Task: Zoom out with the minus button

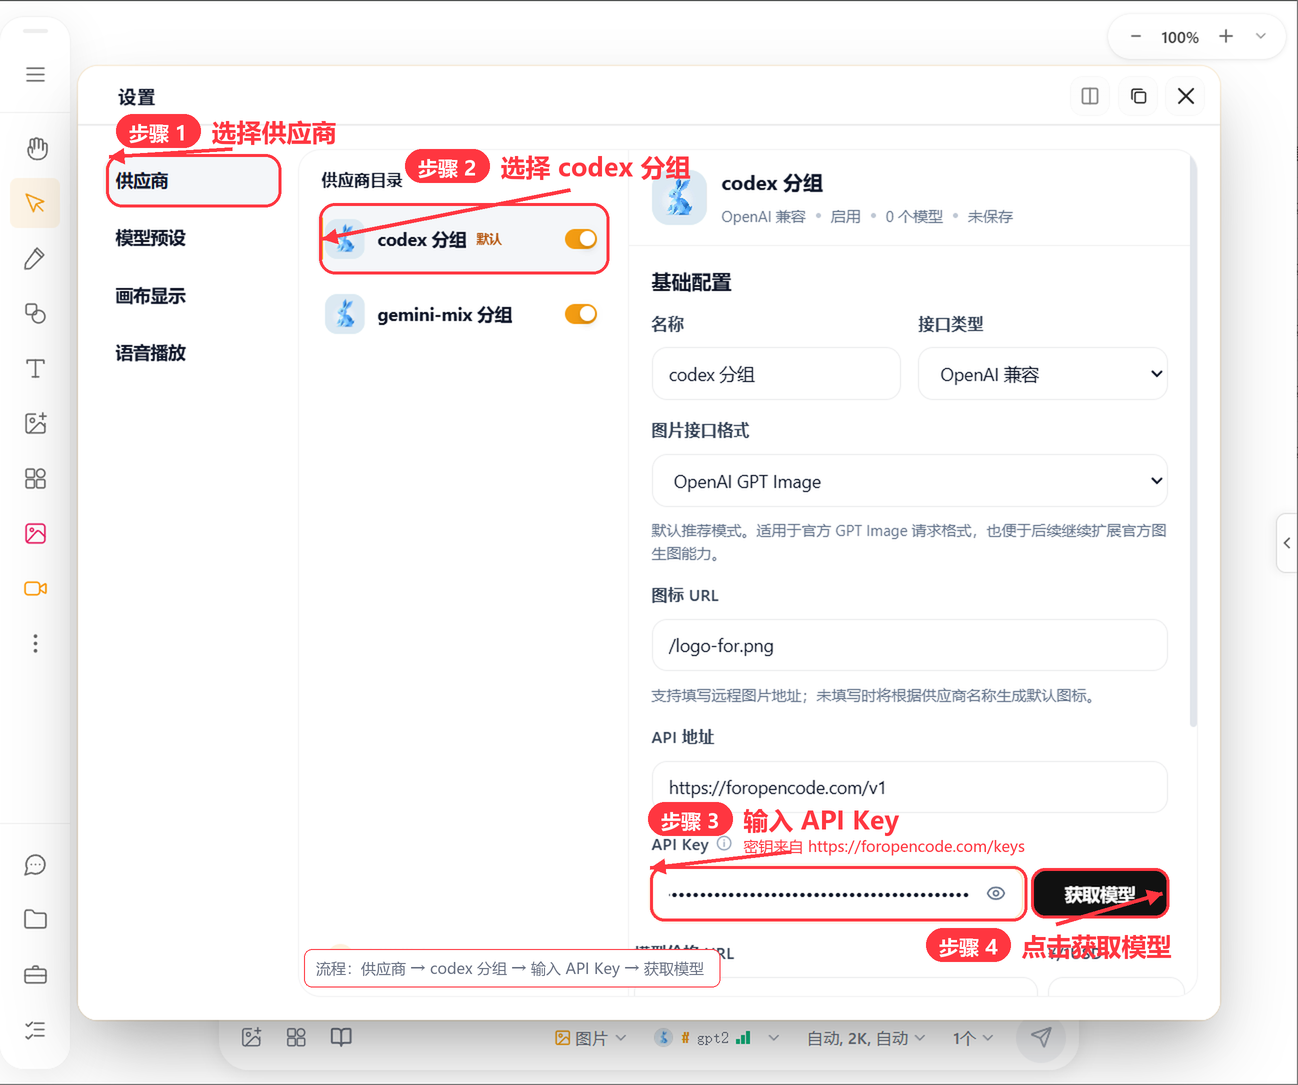Action: click(1136, 37)
